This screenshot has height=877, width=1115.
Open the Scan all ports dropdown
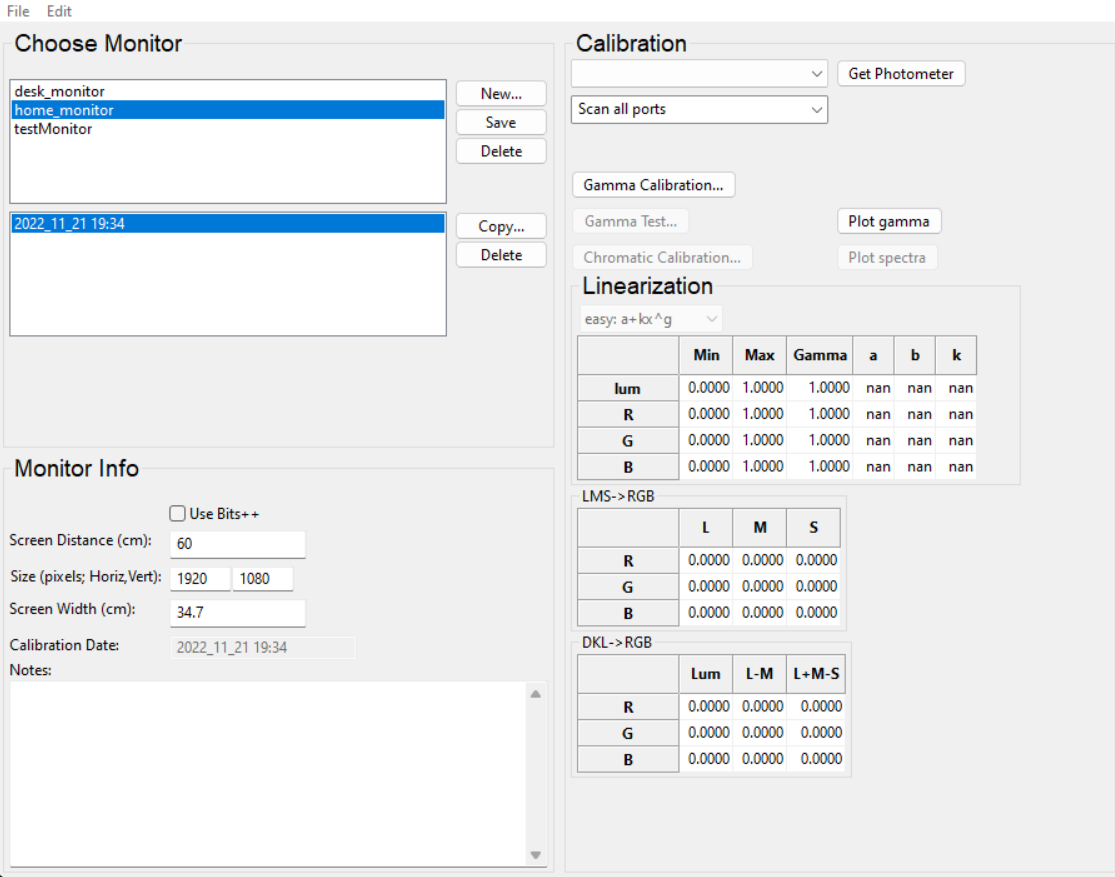click(x=699, y=109)
